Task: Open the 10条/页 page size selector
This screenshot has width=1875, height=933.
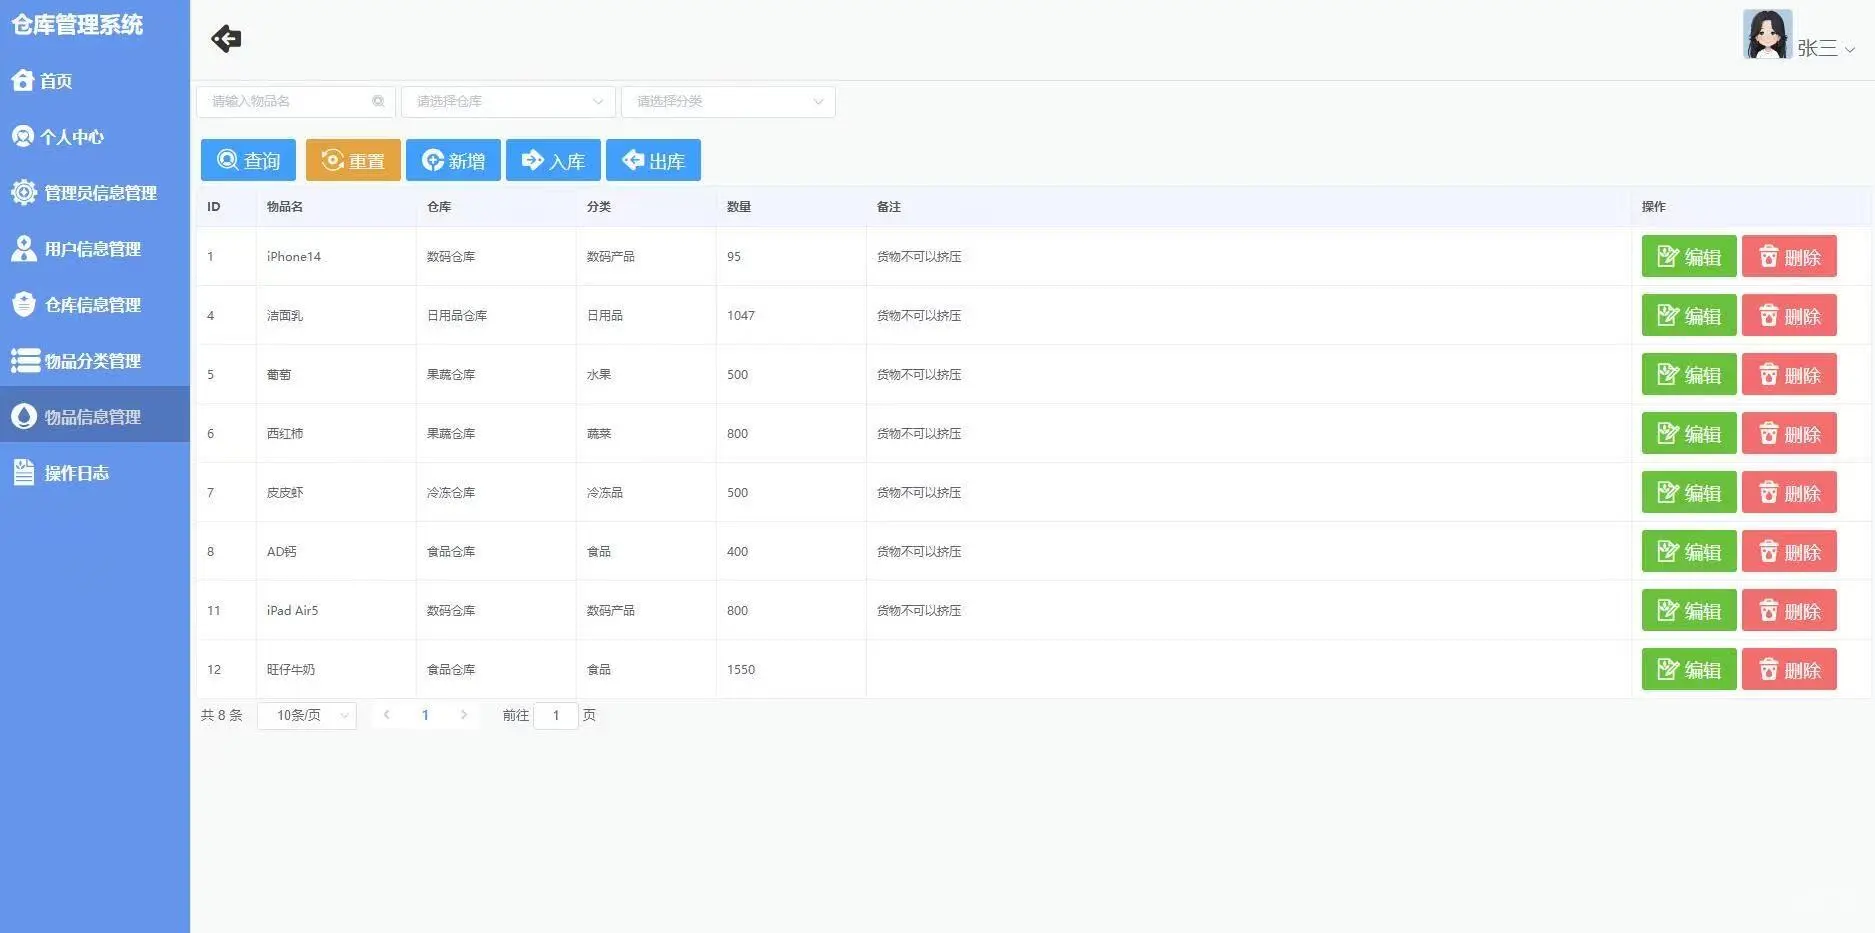Action: 306,715
